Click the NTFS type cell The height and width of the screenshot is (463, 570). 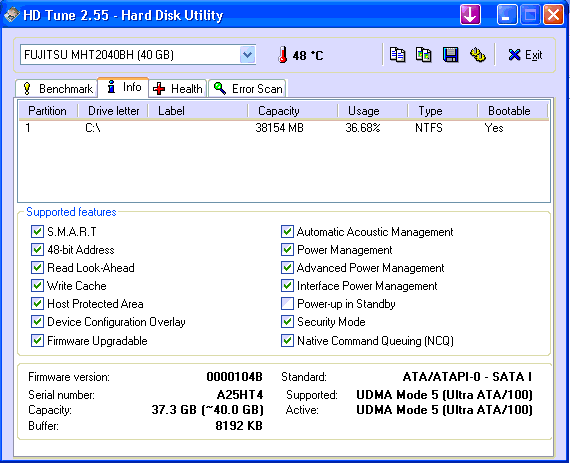pyautogui.click(x=429, y=128)
